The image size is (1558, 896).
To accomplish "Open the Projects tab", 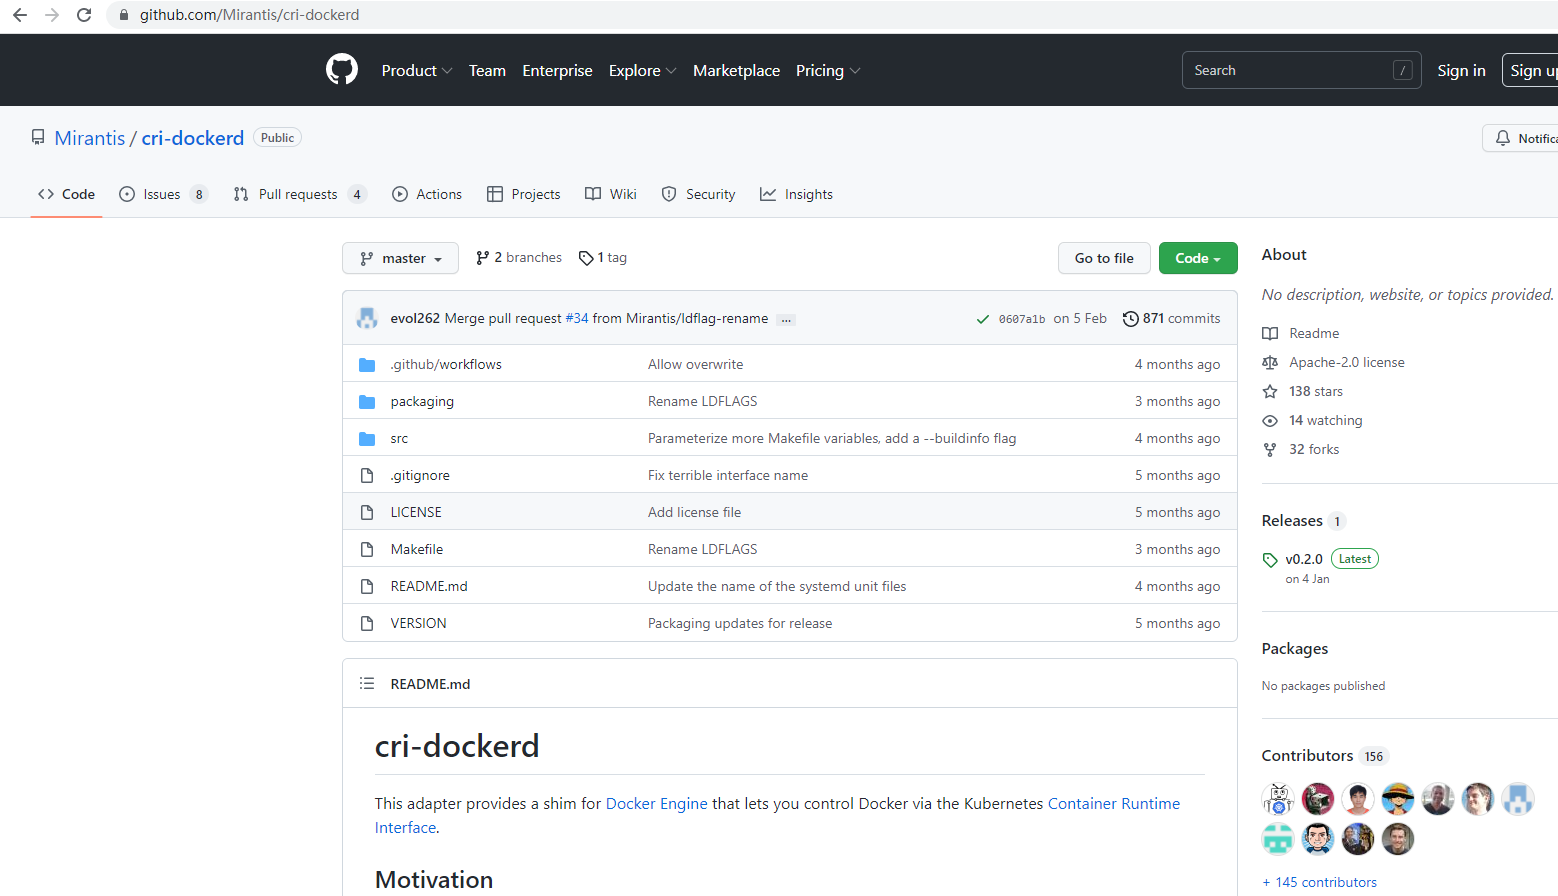I will pos(524,194).
